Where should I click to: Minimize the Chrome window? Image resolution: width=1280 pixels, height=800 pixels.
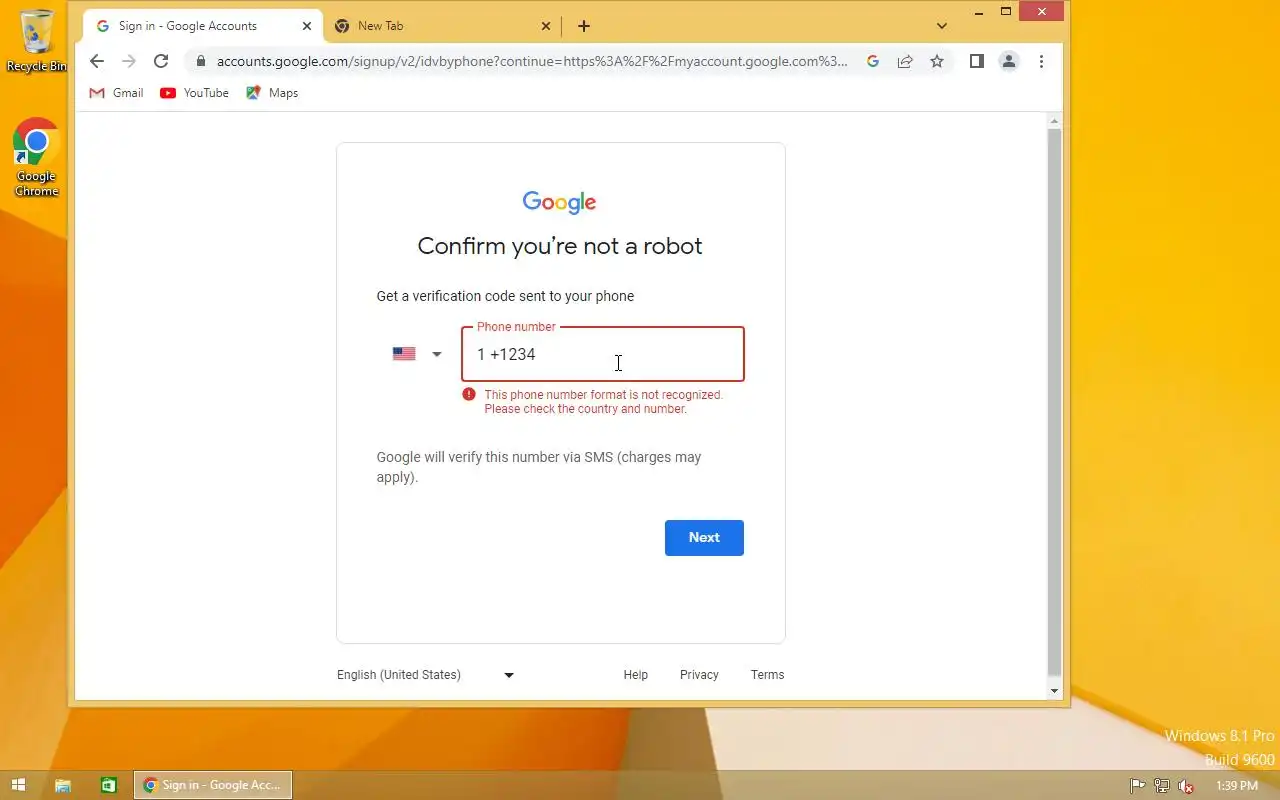tap(979, 12)
